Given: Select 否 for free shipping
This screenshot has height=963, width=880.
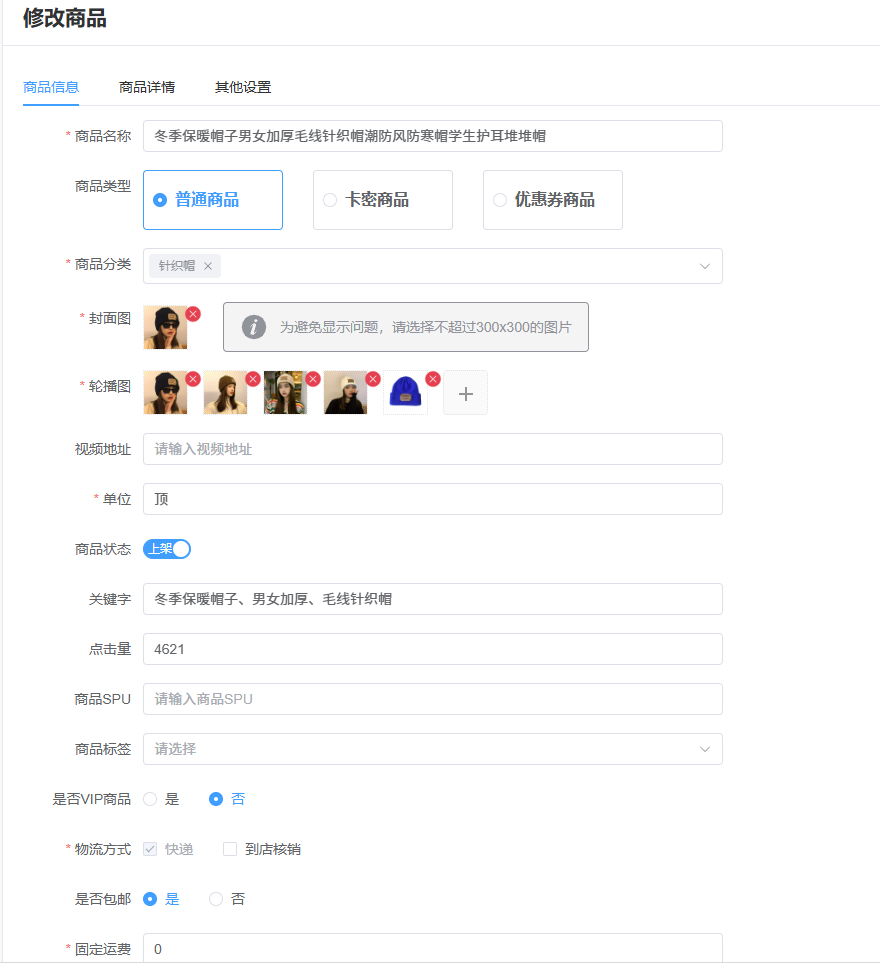Looking at the screenshot, I should (216, 899).
